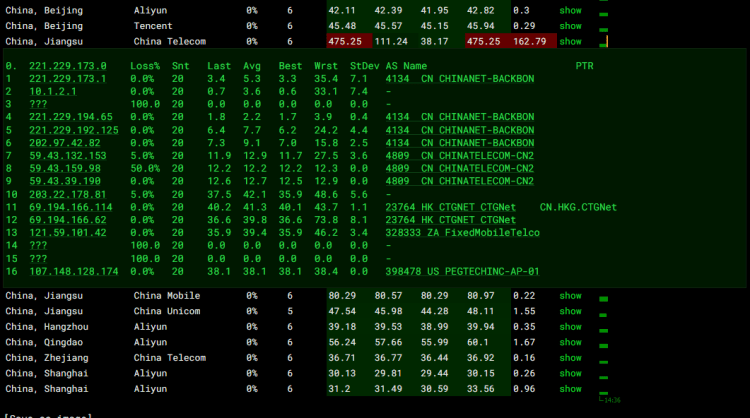Viewport: 750px width, 418px height.
Task: Open hop 1 IP 221.229.173.1
Action: (x=67, y=79)
